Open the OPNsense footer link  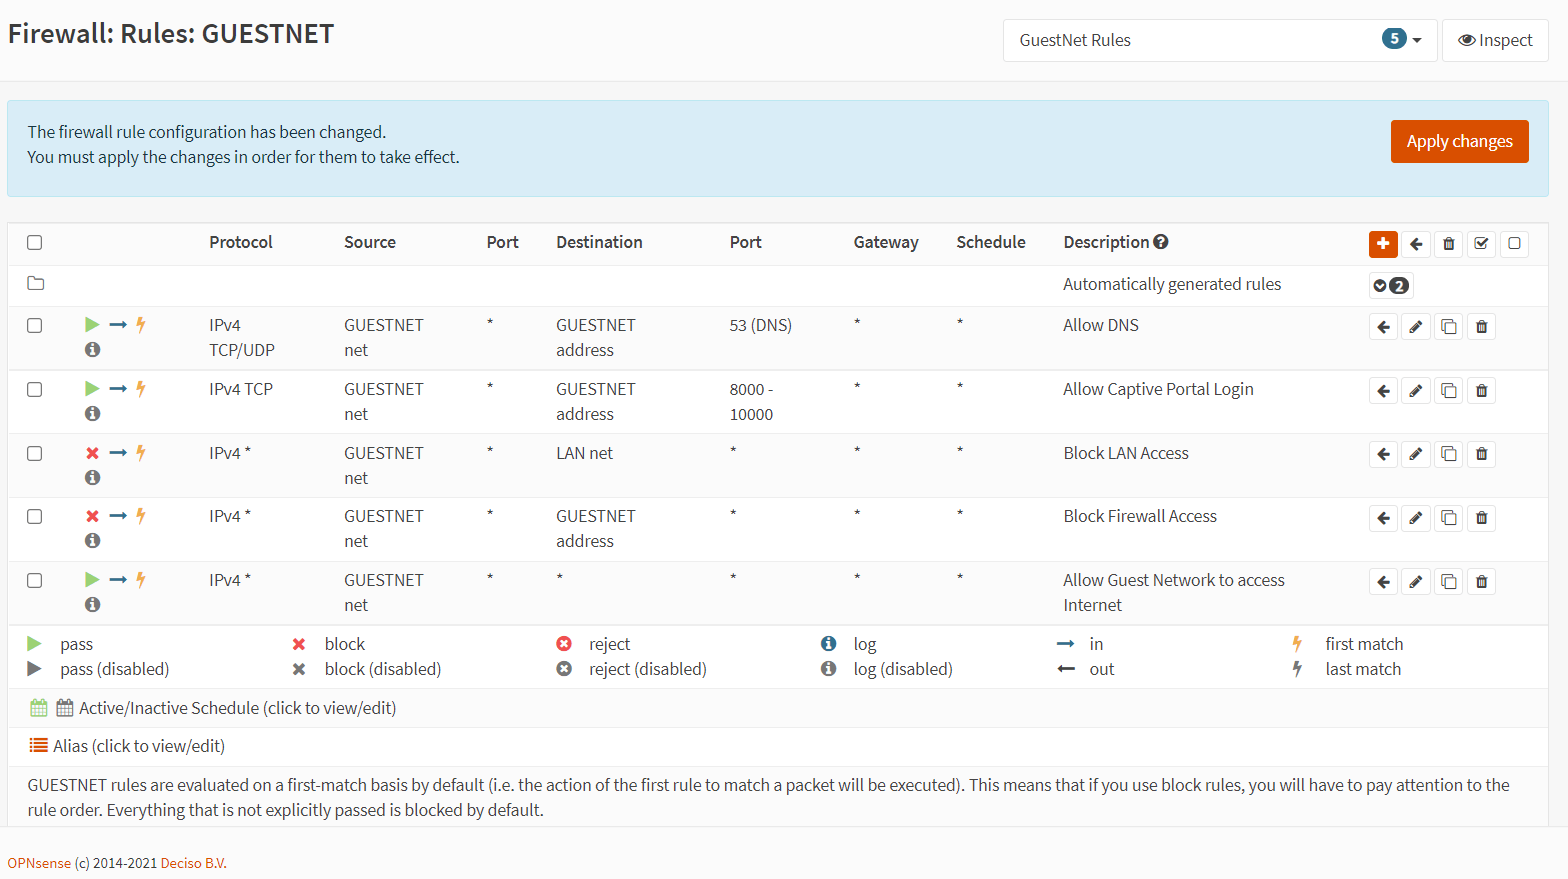pos(39,863)
